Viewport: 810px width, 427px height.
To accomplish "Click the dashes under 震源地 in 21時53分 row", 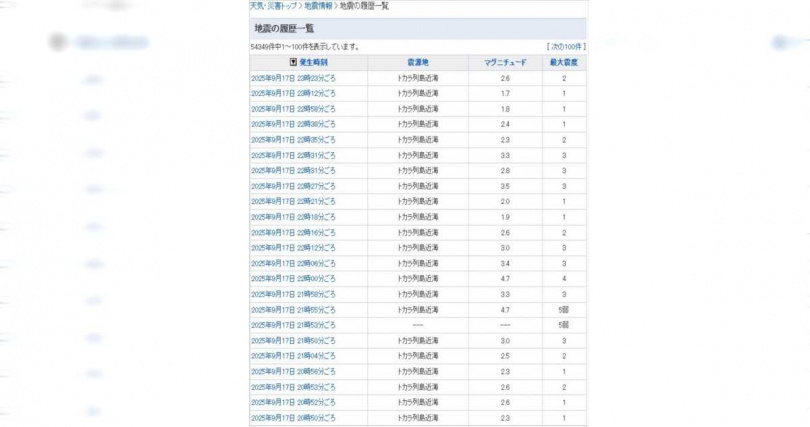I will (x=418, y=325).
